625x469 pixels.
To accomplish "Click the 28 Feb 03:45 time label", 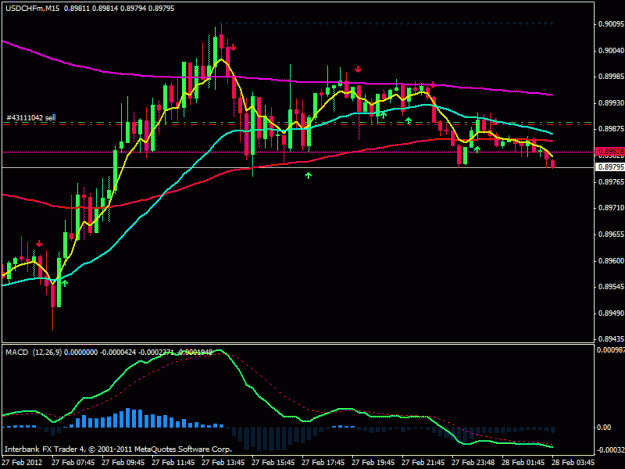I will pos(573,463).
